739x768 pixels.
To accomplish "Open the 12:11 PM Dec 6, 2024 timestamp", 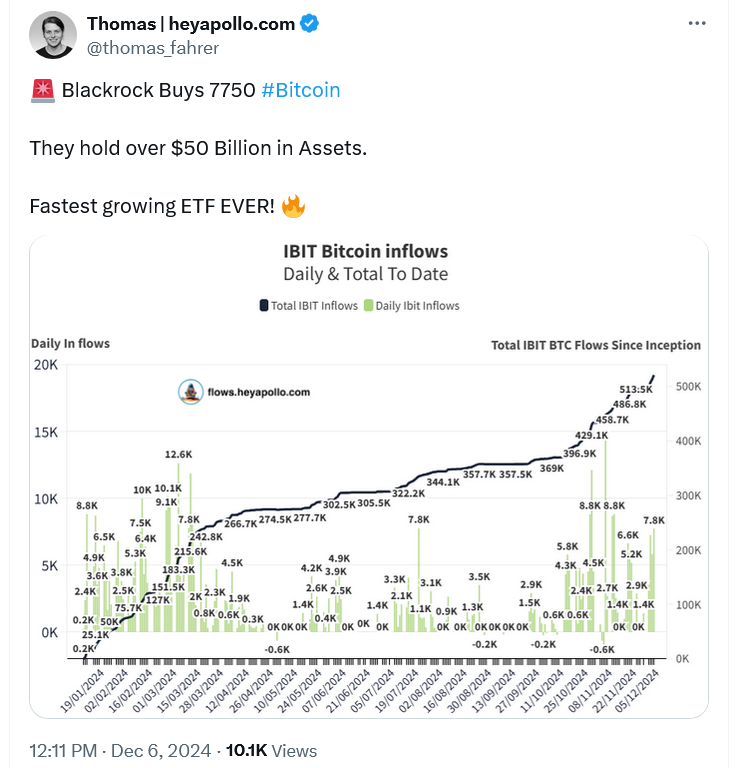I will point(119,750).
